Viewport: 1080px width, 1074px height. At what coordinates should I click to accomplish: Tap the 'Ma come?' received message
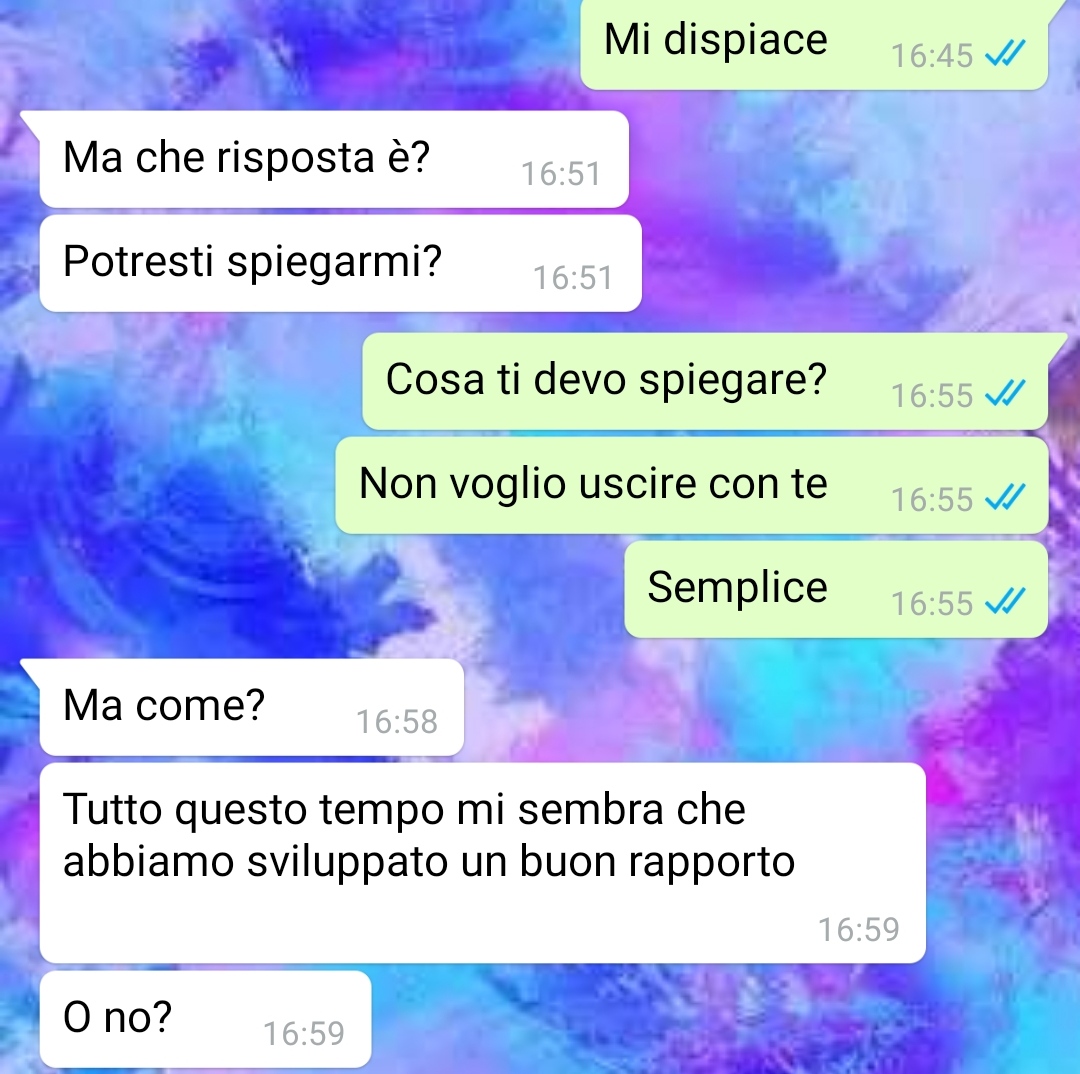(251, 707)
